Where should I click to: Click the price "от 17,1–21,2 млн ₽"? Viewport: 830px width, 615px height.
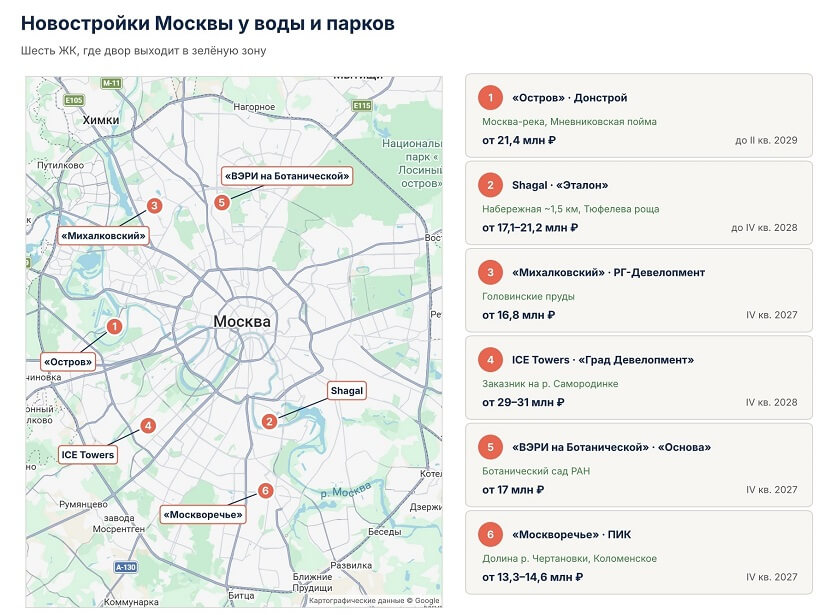530,228
